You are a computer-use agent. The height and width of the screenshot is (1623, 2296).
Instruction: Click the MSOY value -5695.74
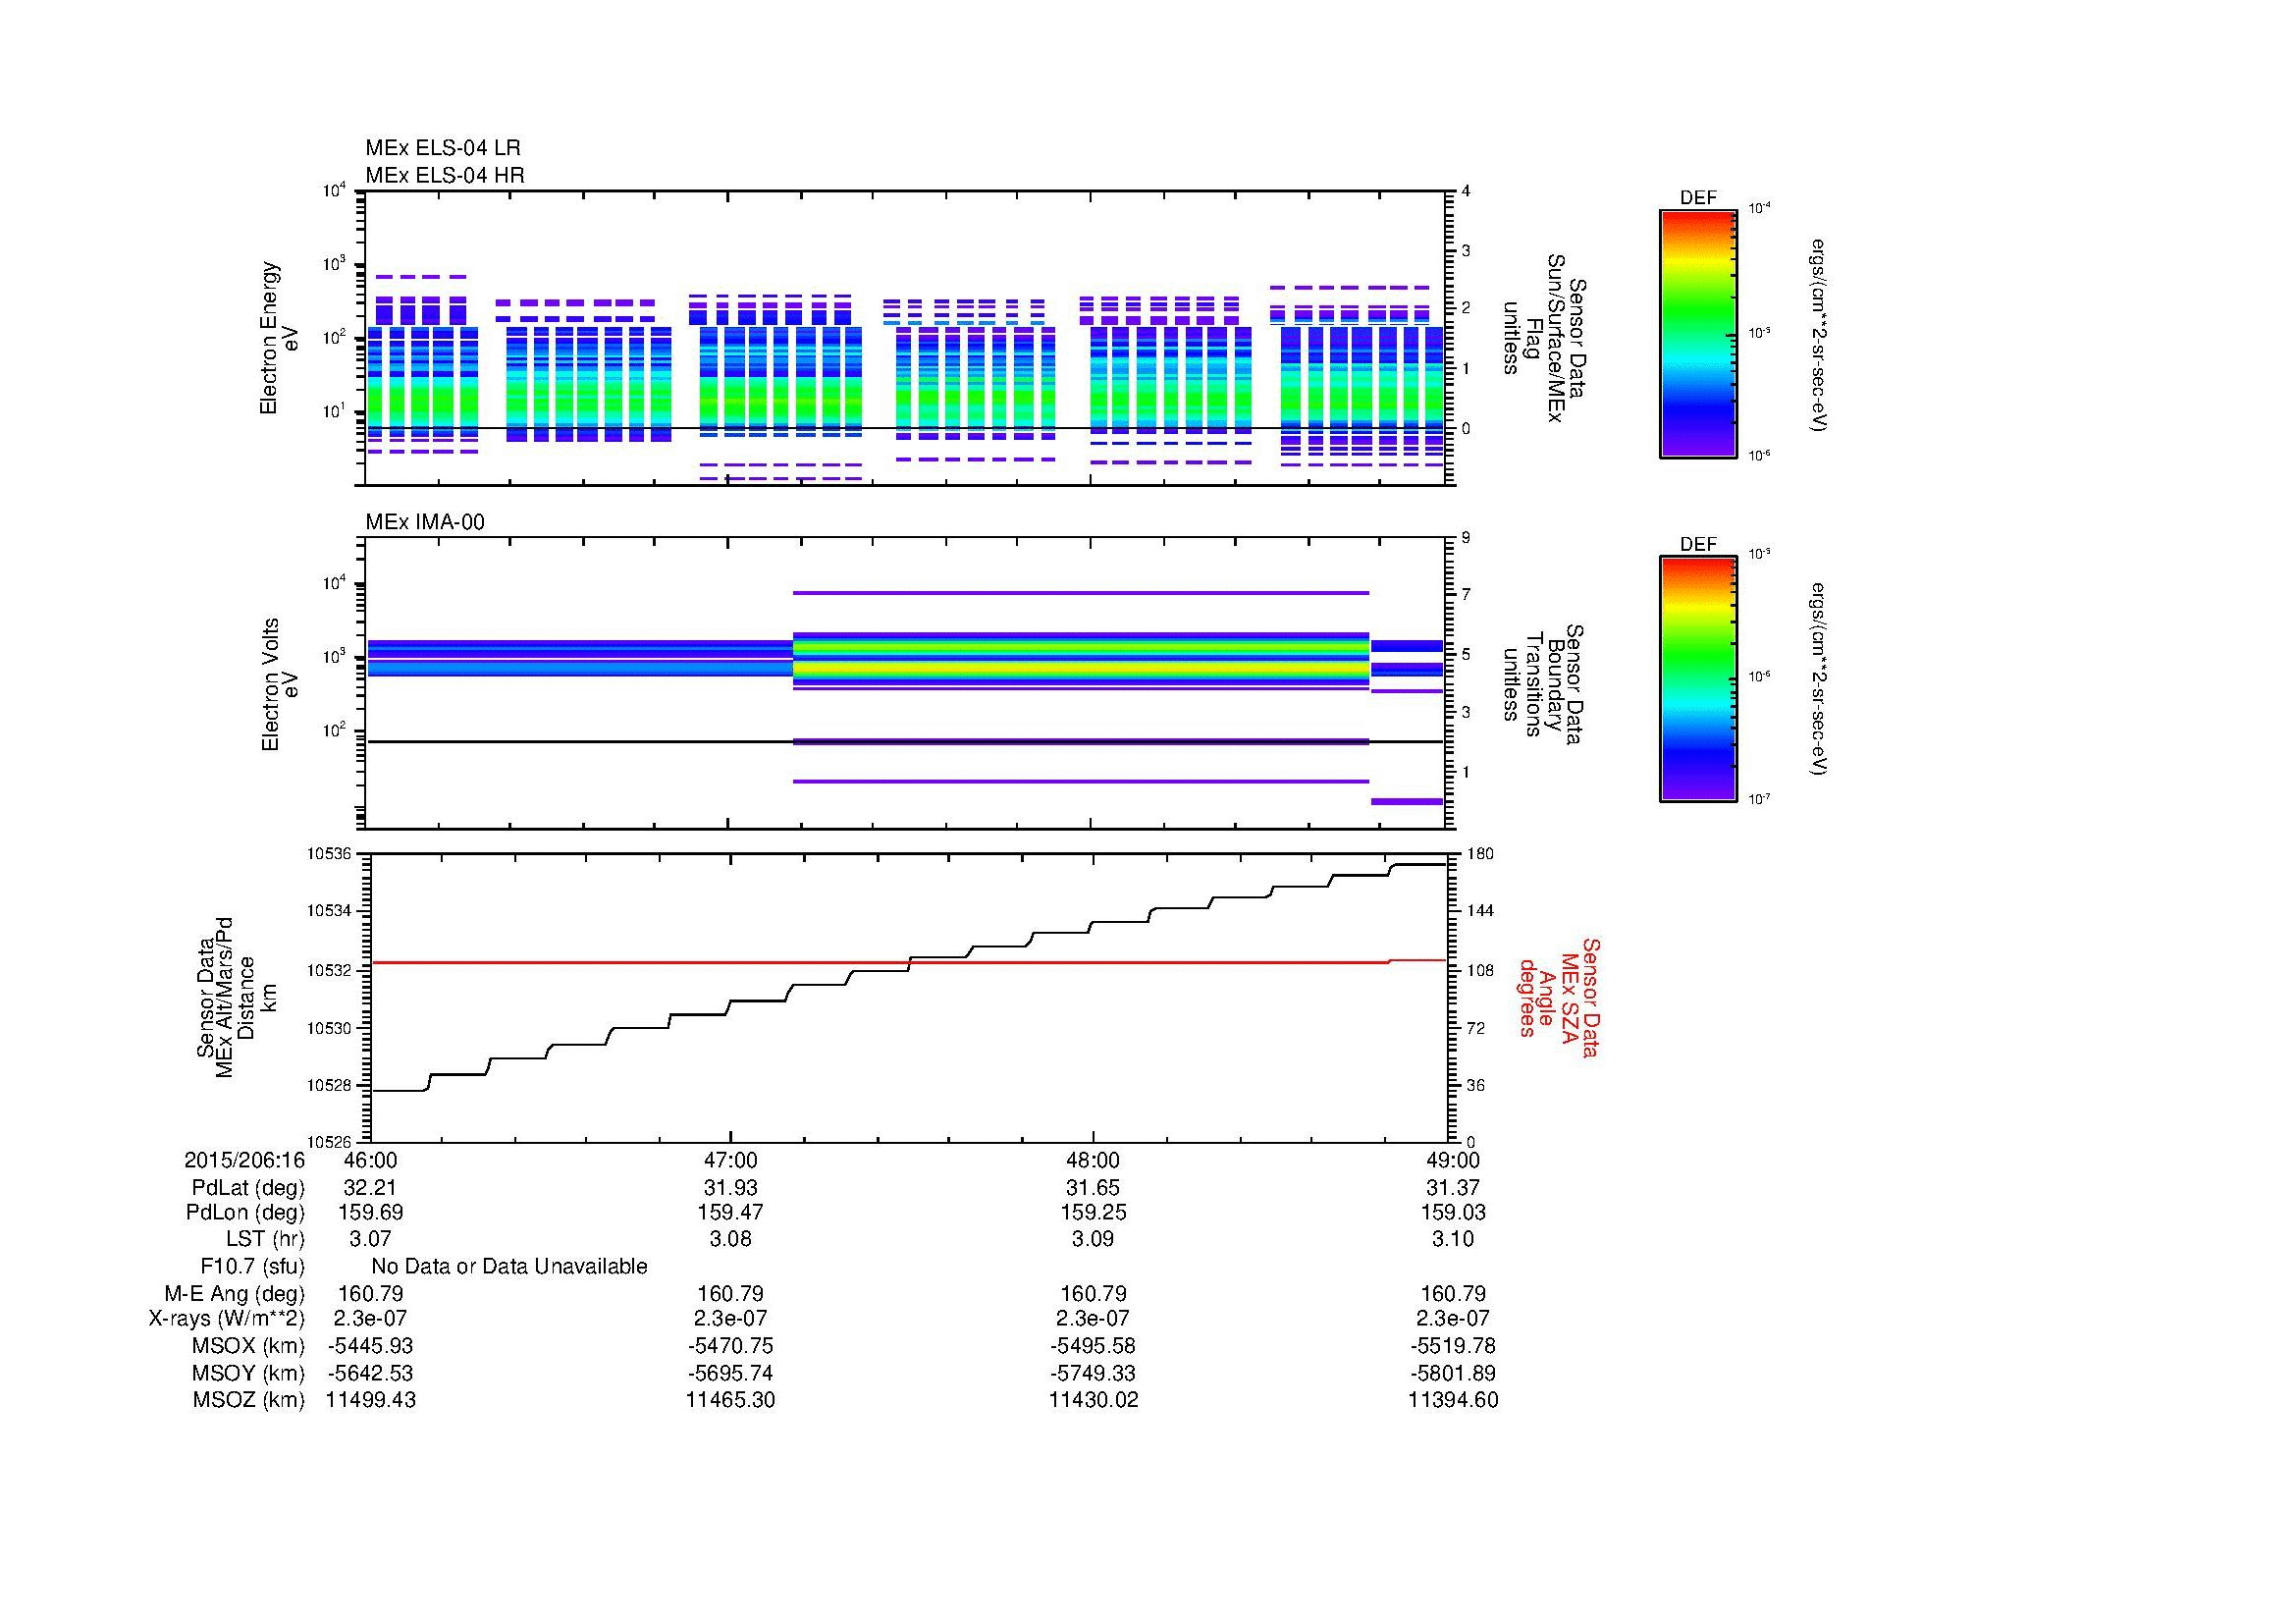tap(731, 1373)
